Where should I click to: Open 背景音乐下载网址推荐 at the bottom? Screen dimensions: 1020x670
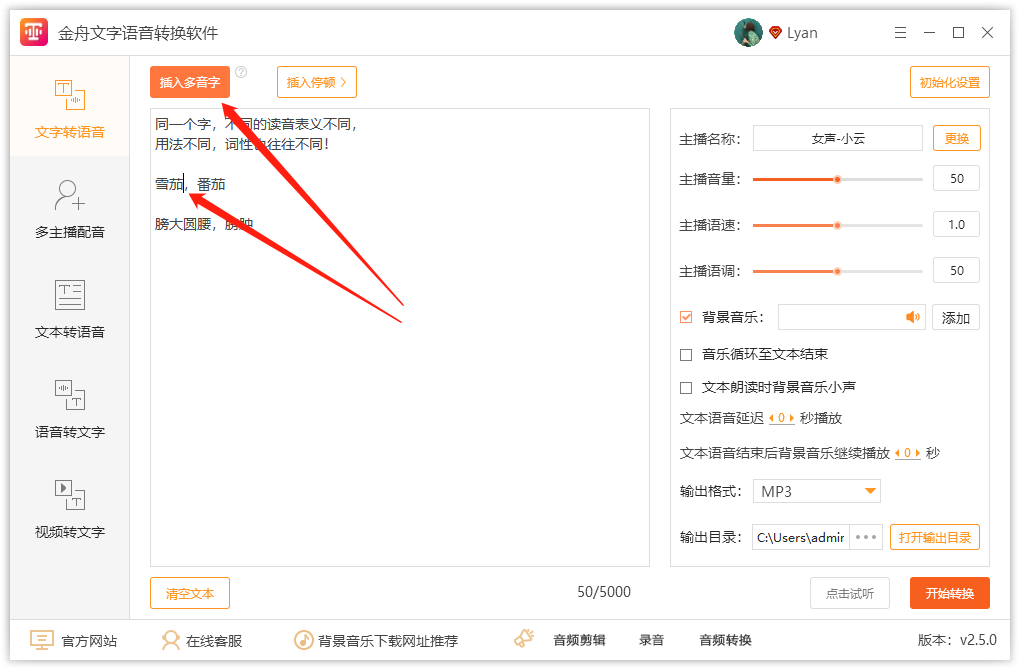[303, 640]
